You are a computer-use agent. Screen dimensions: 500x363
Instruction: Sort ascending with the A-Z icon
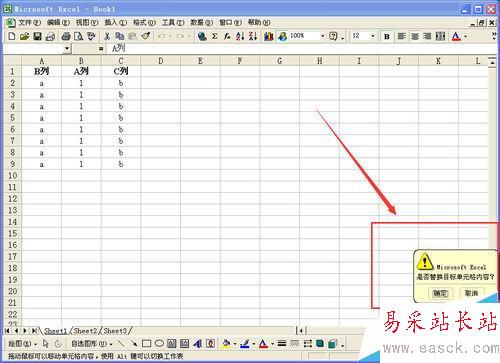240,36
